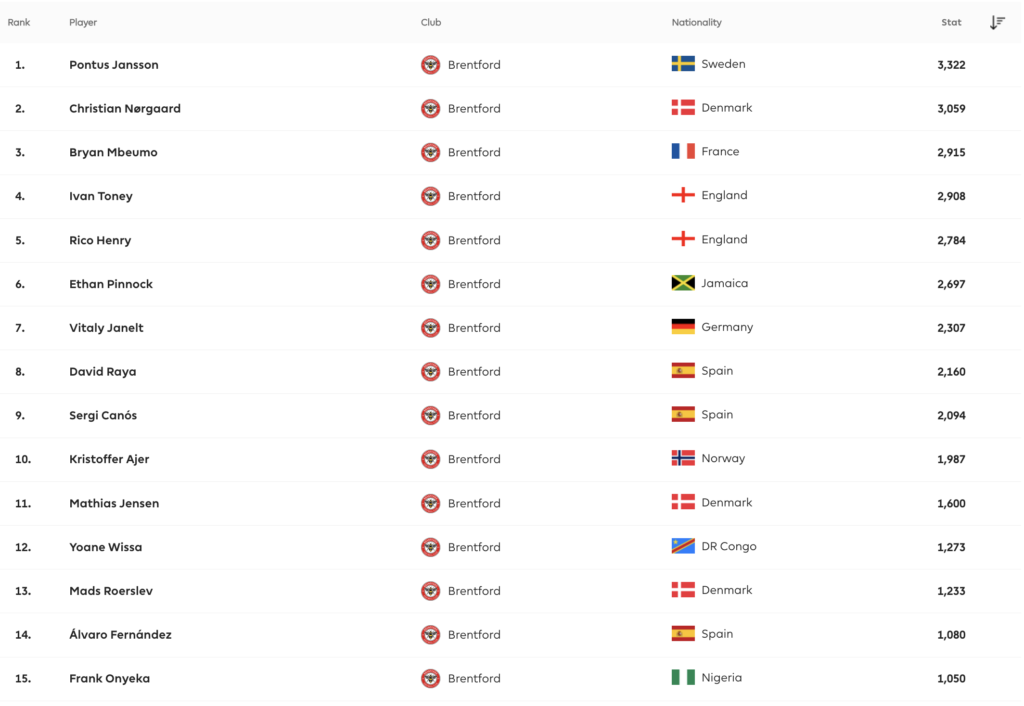Open Christian Nørgaard's profile link
The height and width of the screenshot is (706, 1024).
point(125,109)
